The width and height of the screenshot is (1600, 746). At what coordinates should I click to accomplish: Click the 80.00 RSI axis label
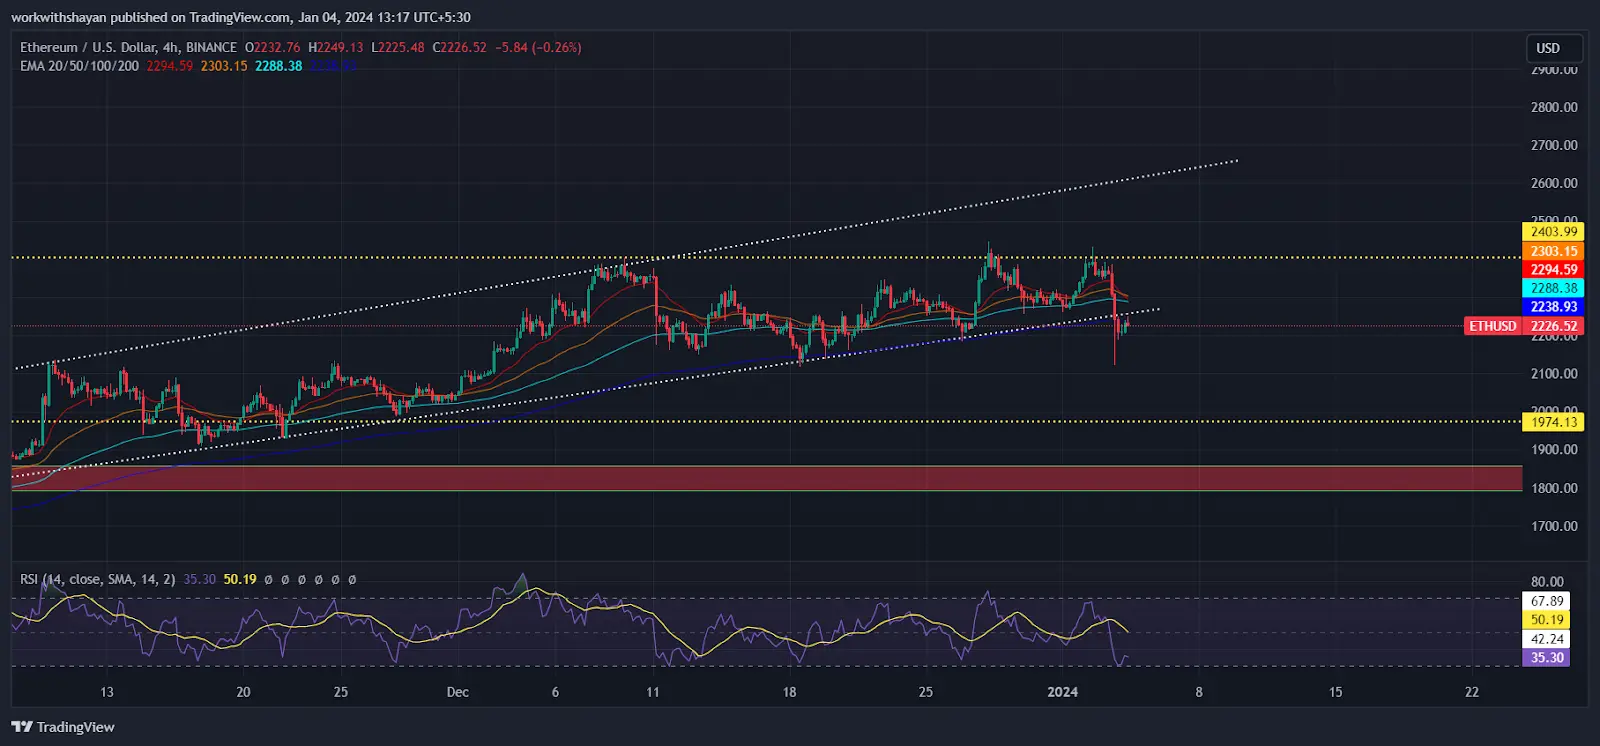click(x=1547, y=582)
